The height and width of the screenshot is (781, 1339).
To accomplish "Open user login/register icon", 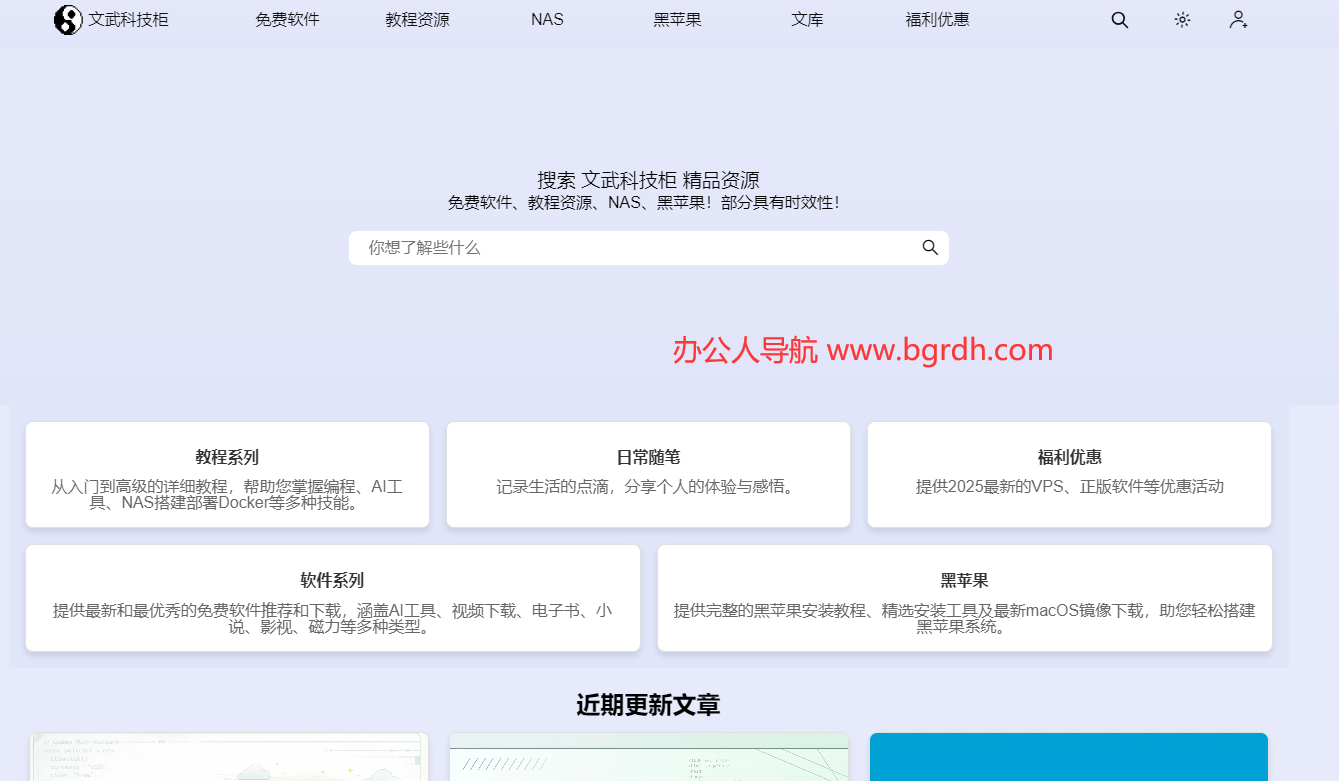I will [1239, 19].
